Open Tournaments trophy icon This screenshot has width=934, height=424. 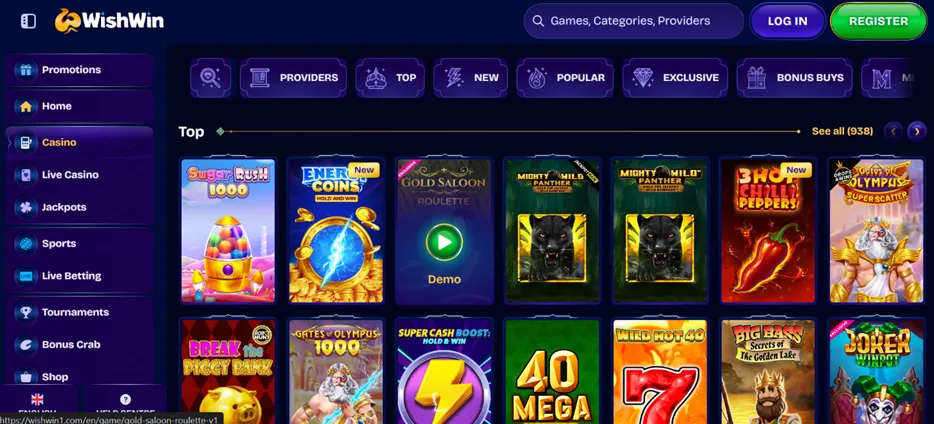26,313
